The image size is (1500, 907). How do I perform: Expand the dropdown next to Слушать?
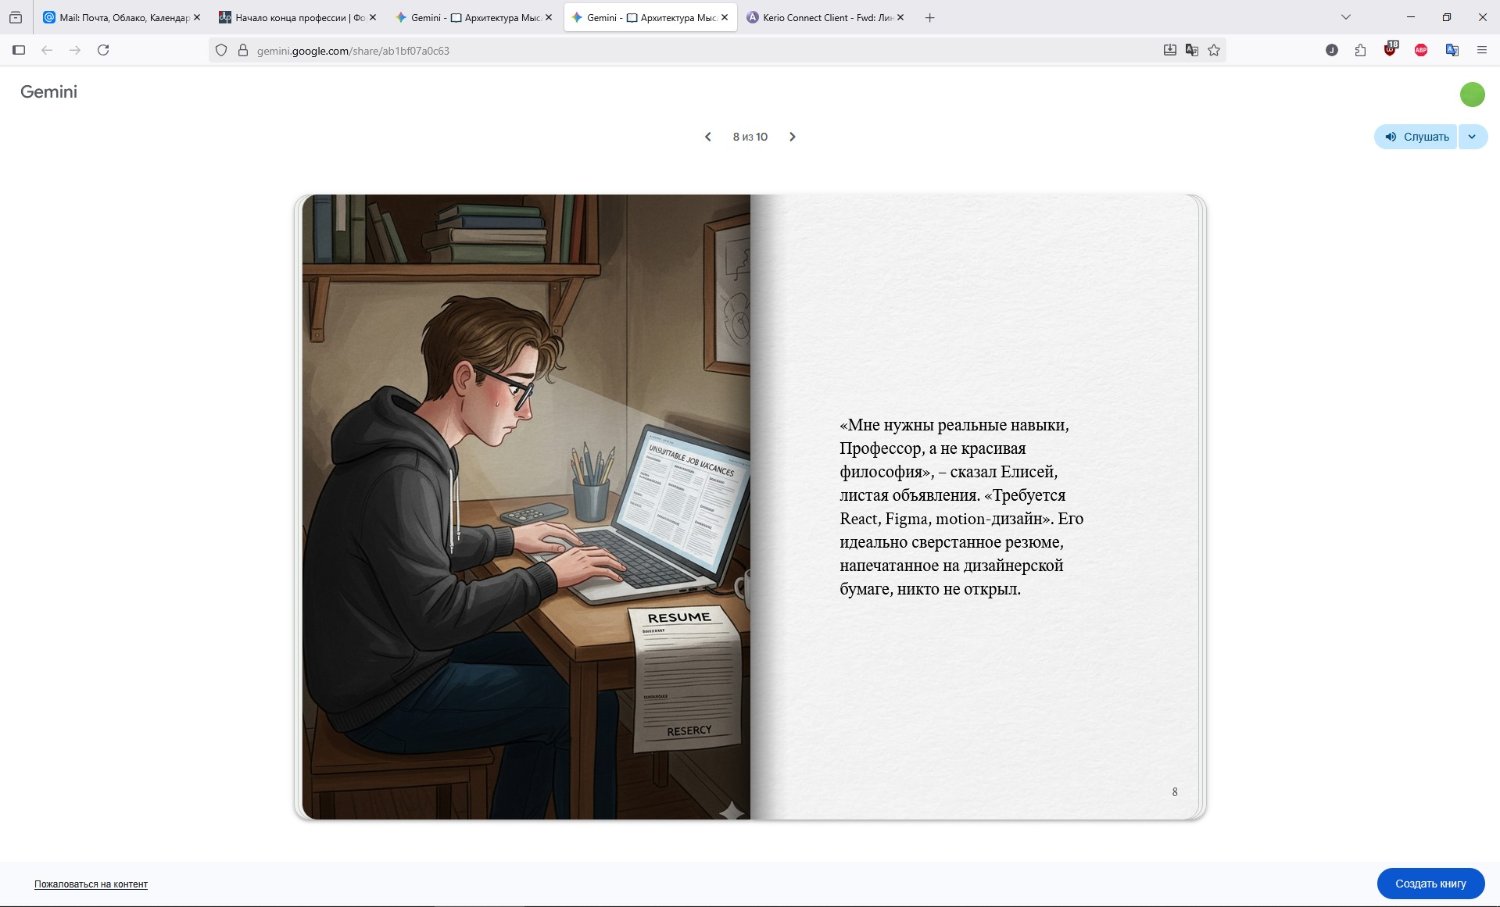(1472, 137)
